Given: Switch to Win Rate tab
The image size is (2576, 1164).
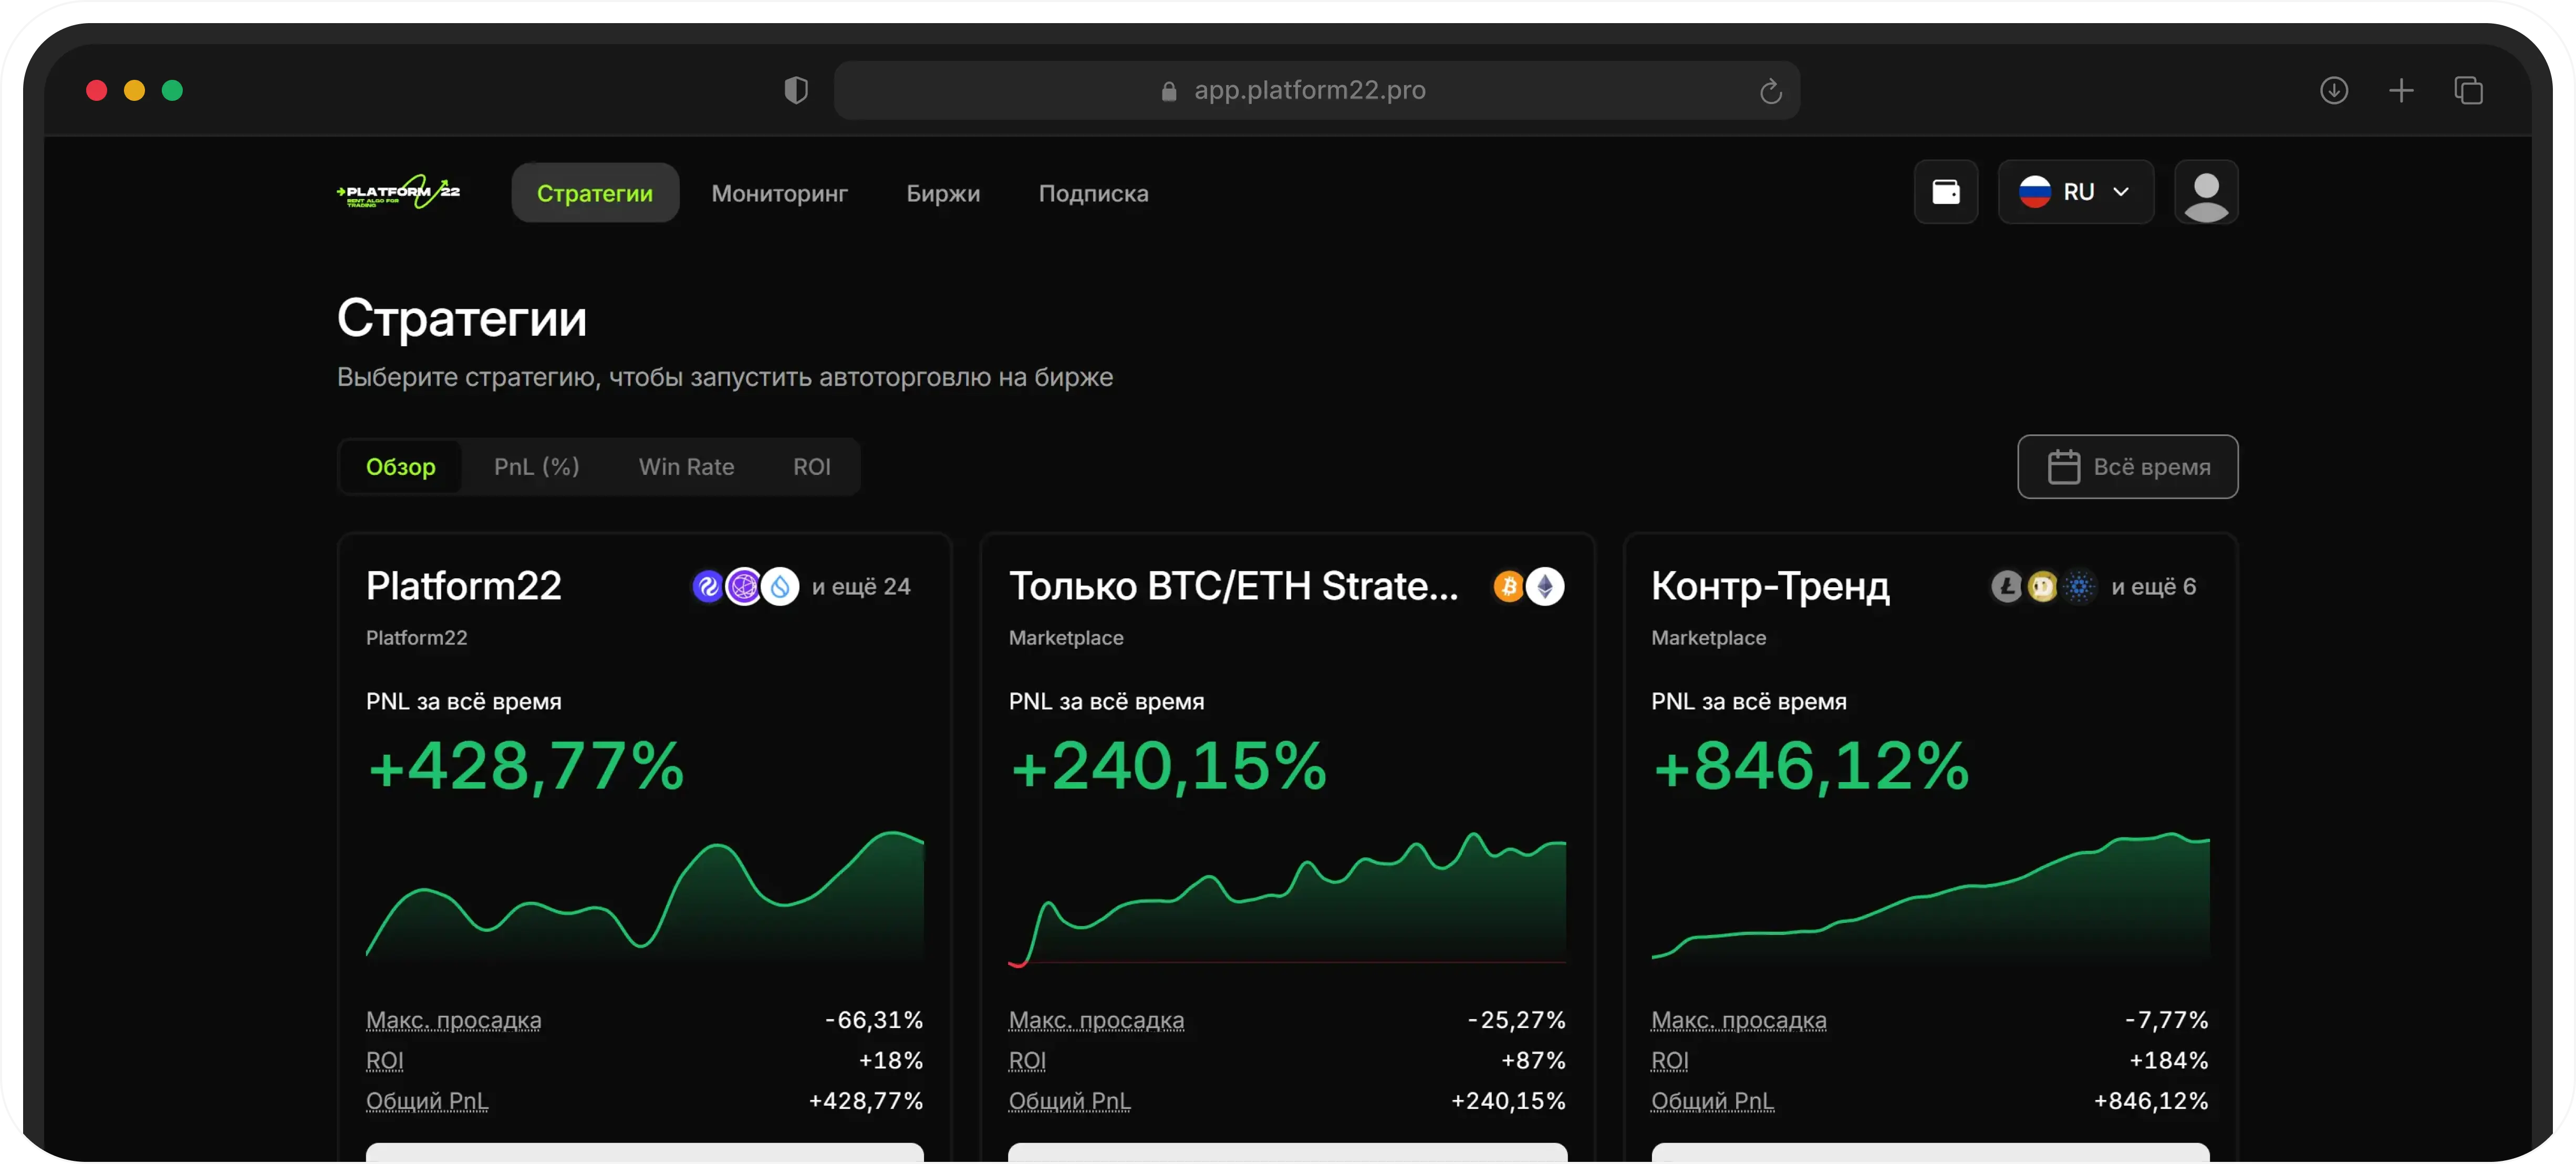Looking at the screenshot, I should coord(686,467).
